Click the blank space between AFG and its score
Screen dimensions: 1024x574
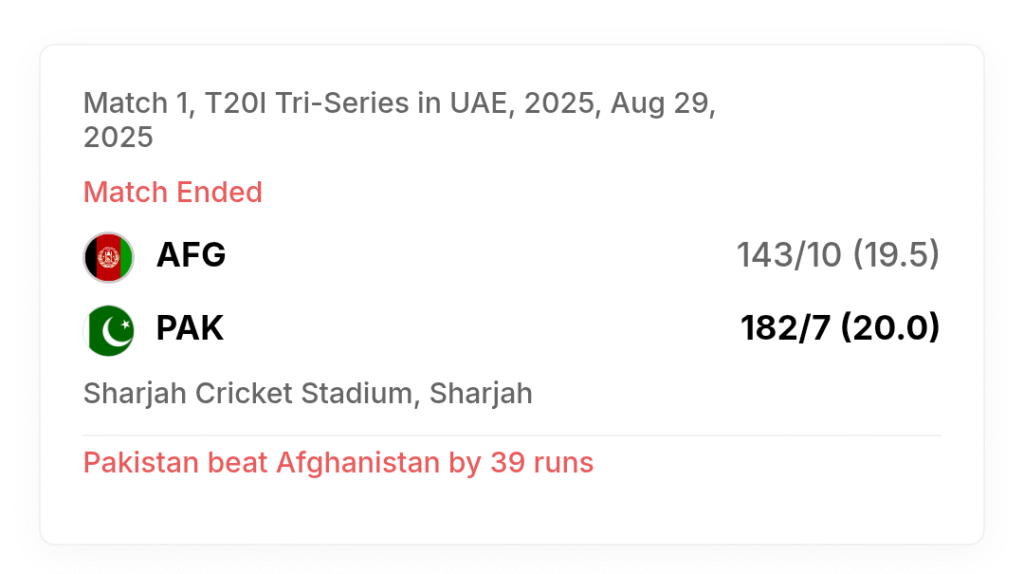pos(481,255)
